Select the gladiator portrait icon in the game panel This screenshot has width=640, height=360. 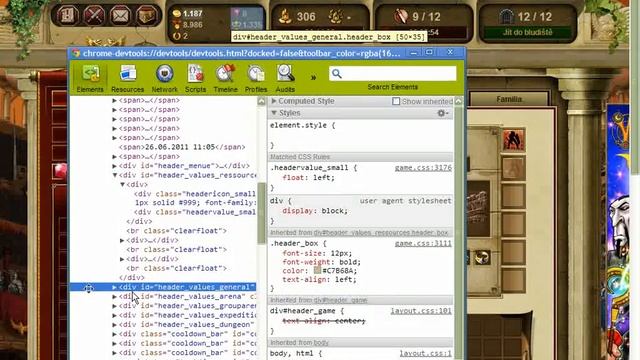tap(513, 140)
